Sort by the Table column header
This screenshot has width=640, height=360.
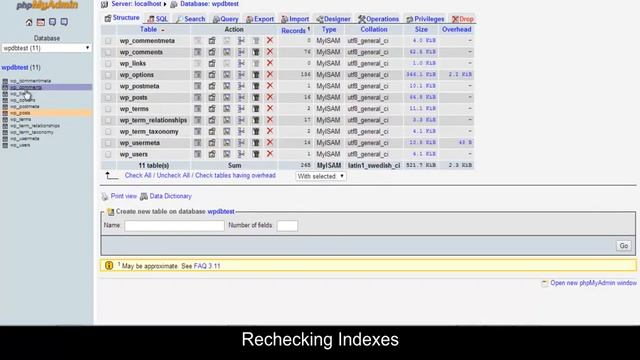click(x=149, y=29)
